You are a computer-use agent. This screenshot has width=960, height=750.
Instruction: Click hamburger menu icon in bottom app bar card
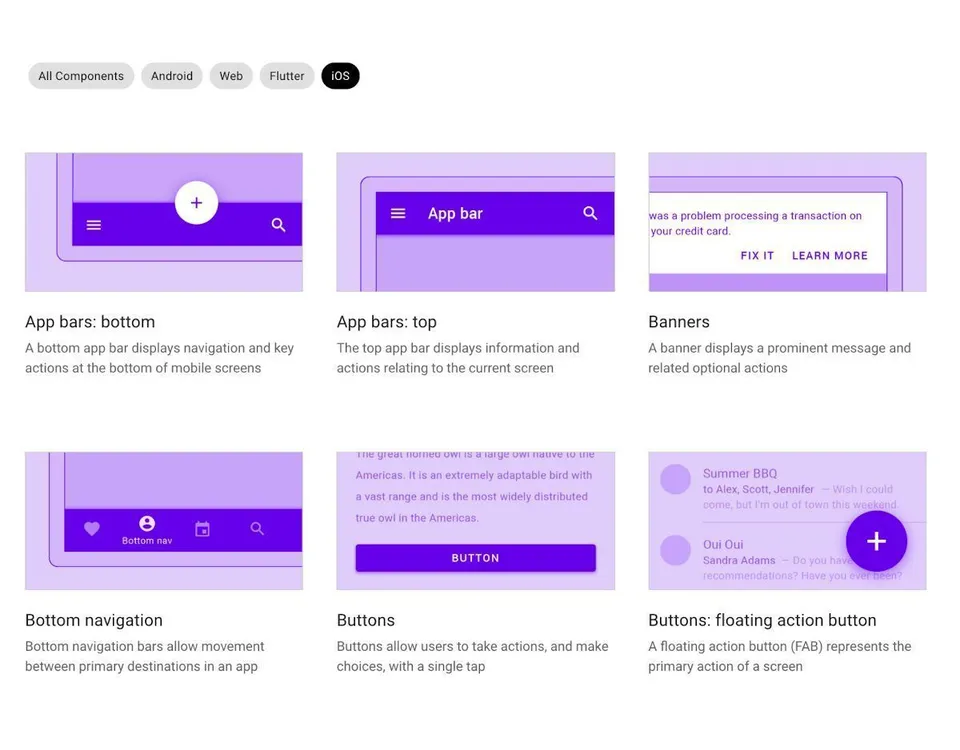click(x=94, y=225)
